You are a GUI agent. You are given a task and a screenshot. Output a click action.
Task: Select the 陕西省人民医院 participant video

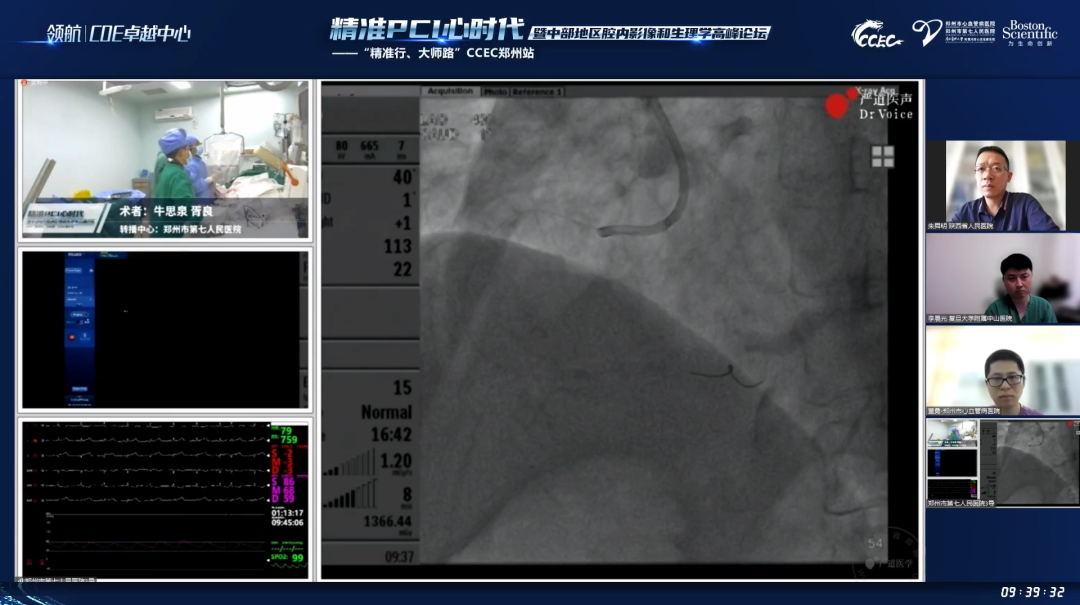(x=1003, y=186)
